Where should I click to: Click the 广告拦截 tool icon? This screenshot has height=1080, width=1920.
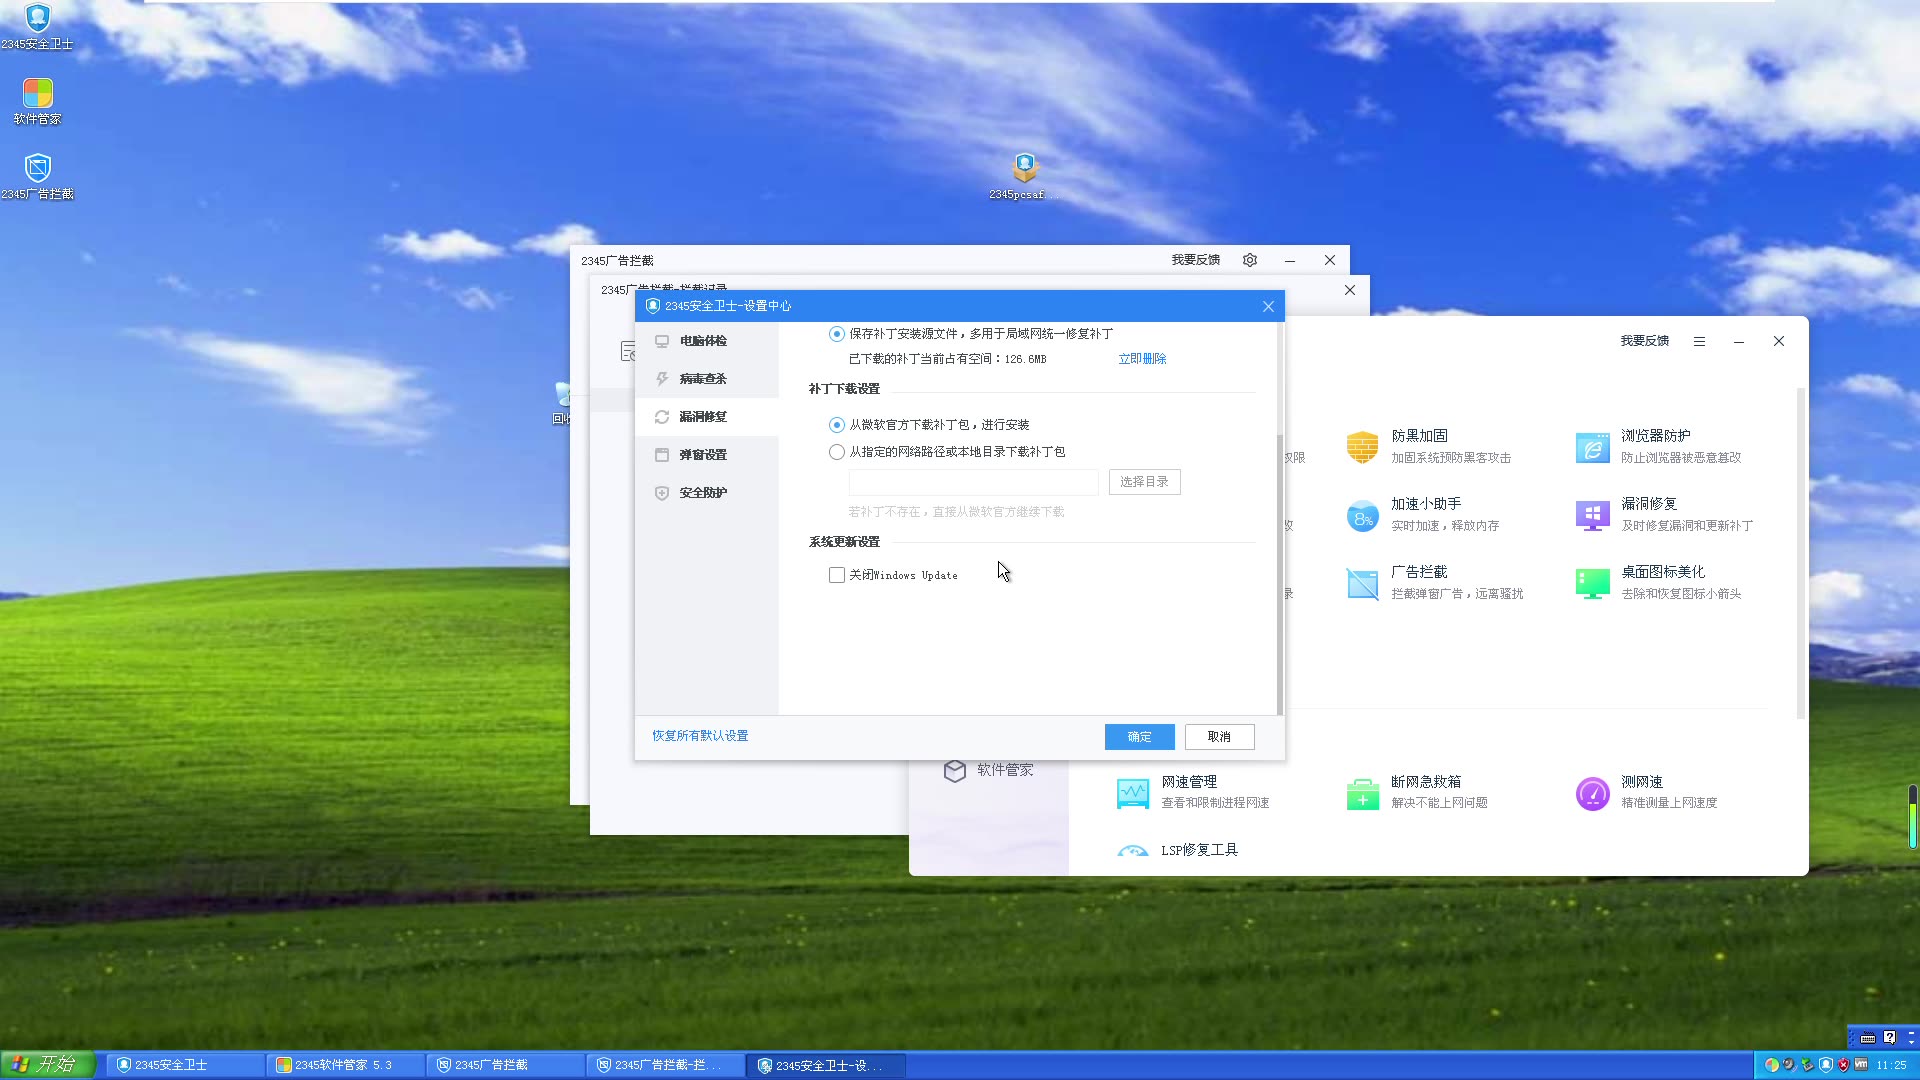click(x=1362, y=583)
